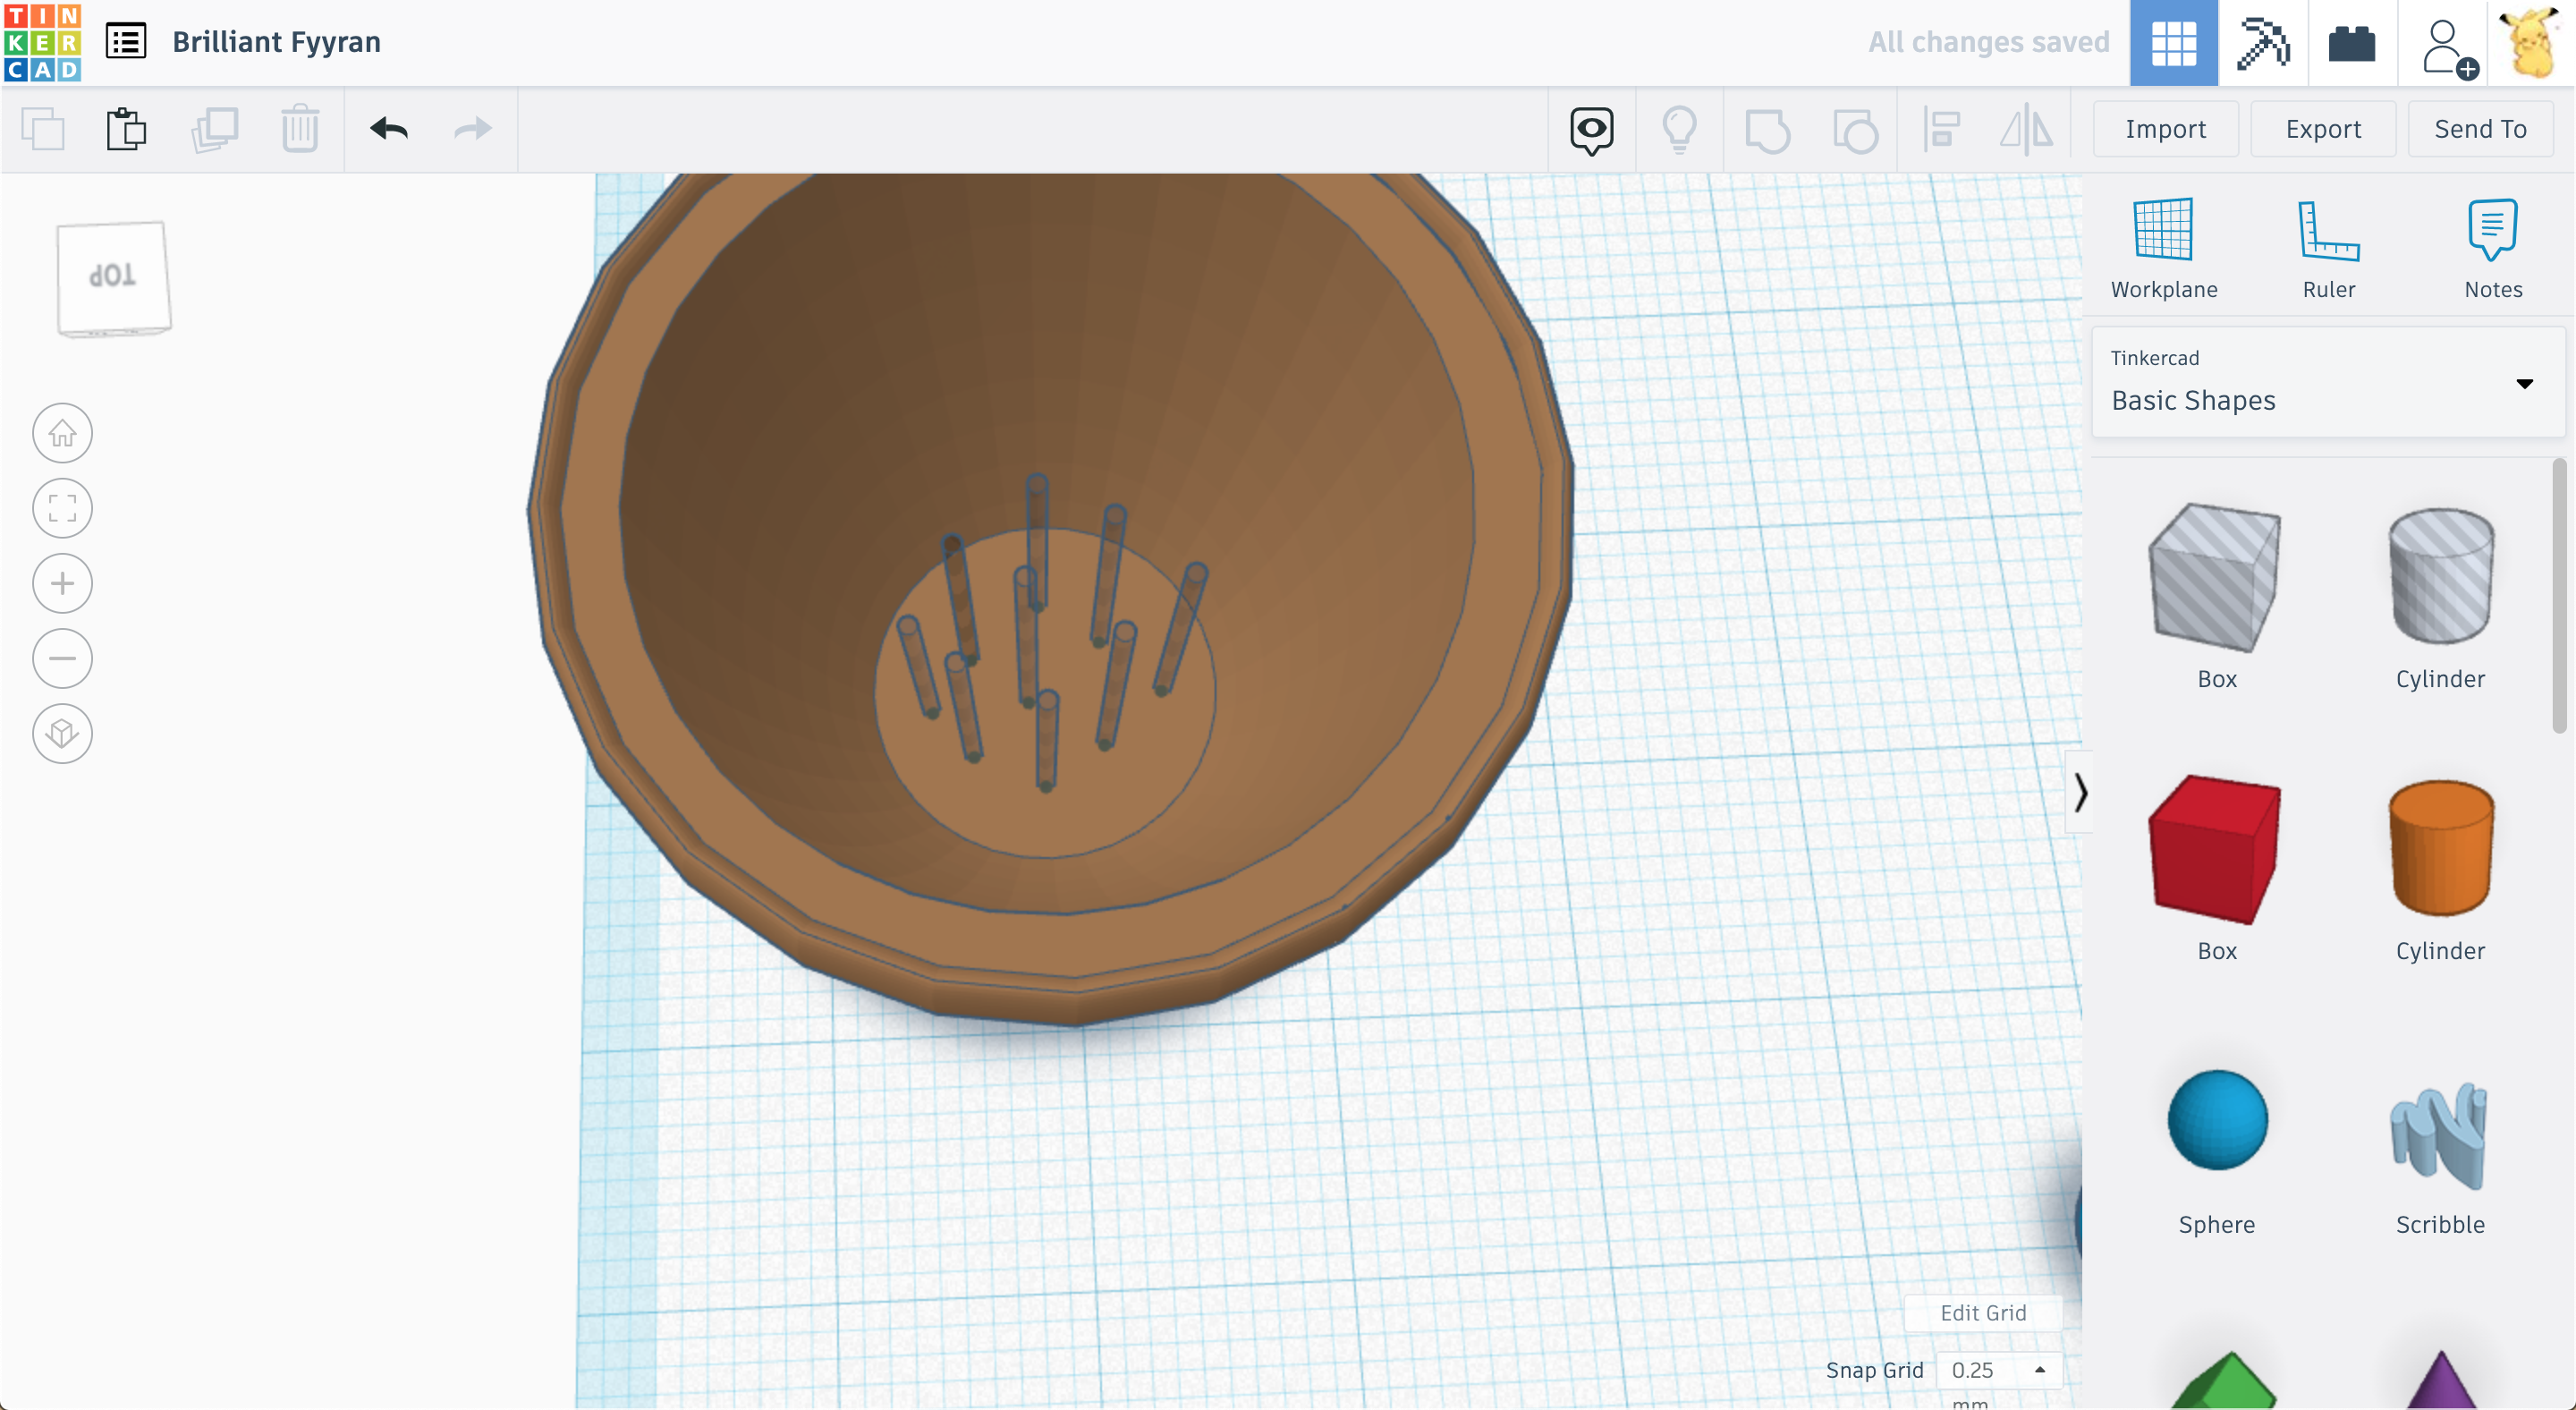Switch to Blocks pickaxe mode tab
This screenshot has width=2576, height=1410.
click(x=2263, y=43)
